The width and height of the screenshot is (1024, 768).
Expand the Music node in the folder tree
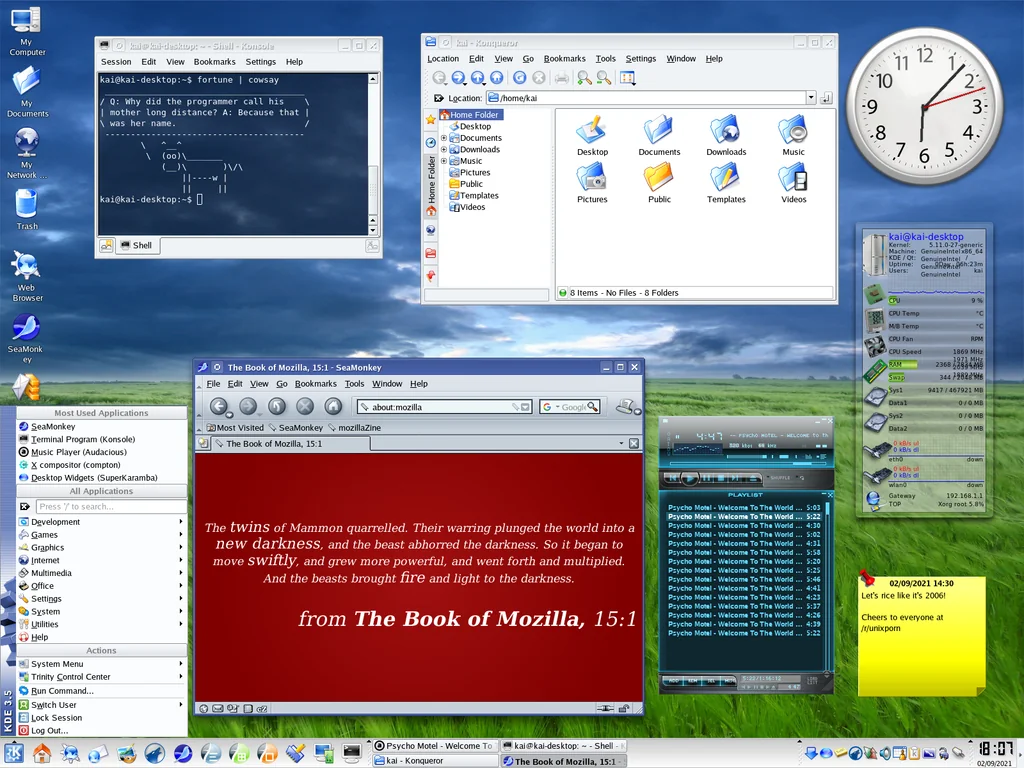[444, 161]
